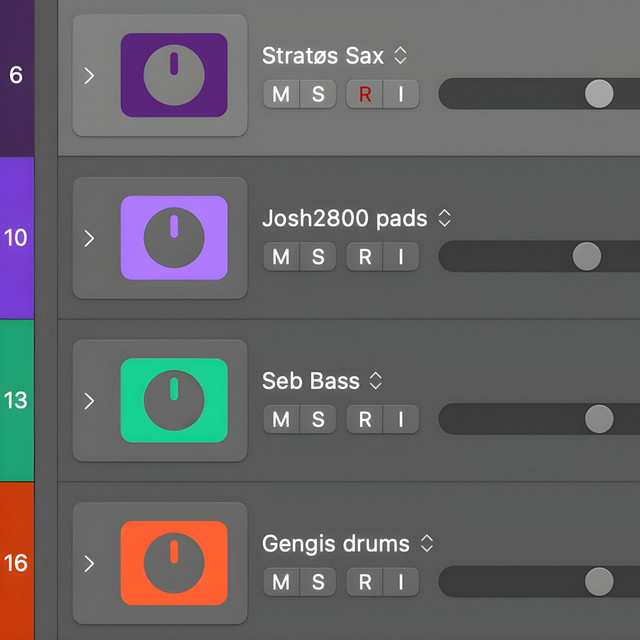640x640 pixels.
Task: Disable record arm on Stratøs Sax
Action: tap(364, 94)
